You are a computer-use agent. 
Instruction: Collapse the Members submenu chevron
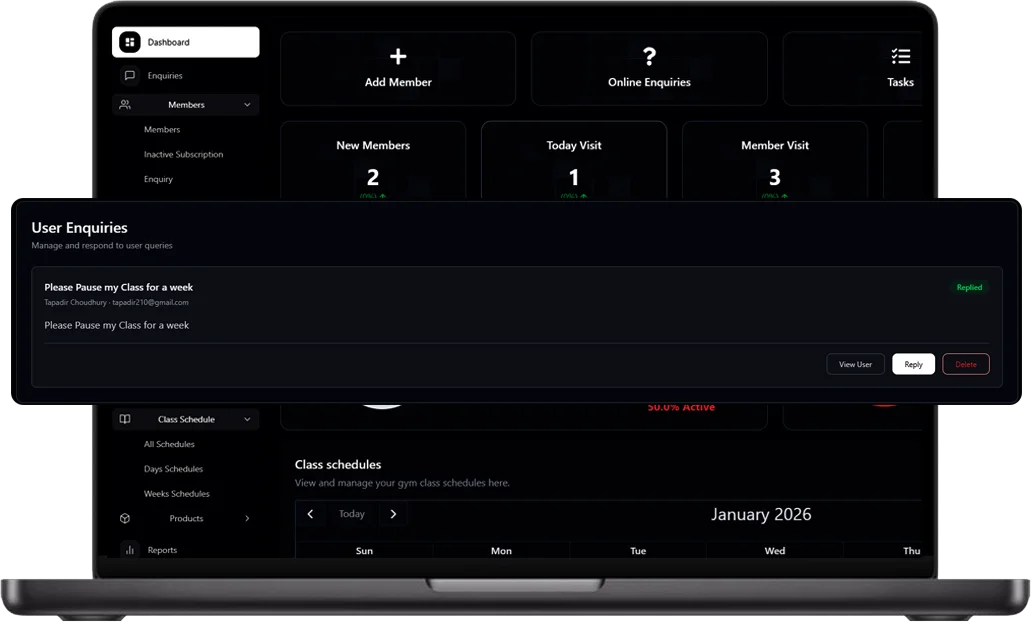(247, 105)
